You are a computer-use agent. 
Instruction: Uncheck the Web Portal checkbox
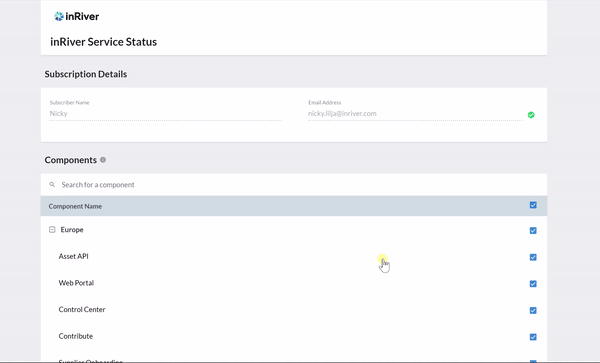tap(533, 284)
